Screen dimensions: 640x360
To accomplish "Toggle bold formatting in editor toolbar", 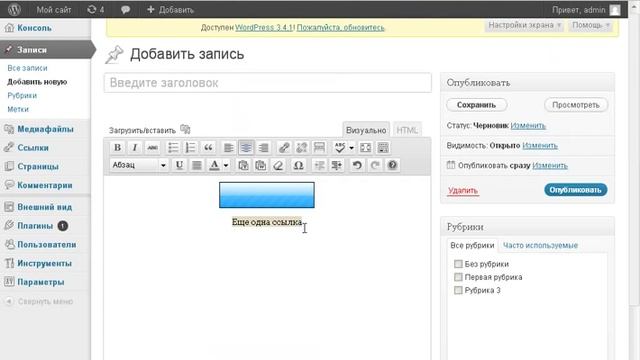I will point(118,147).
